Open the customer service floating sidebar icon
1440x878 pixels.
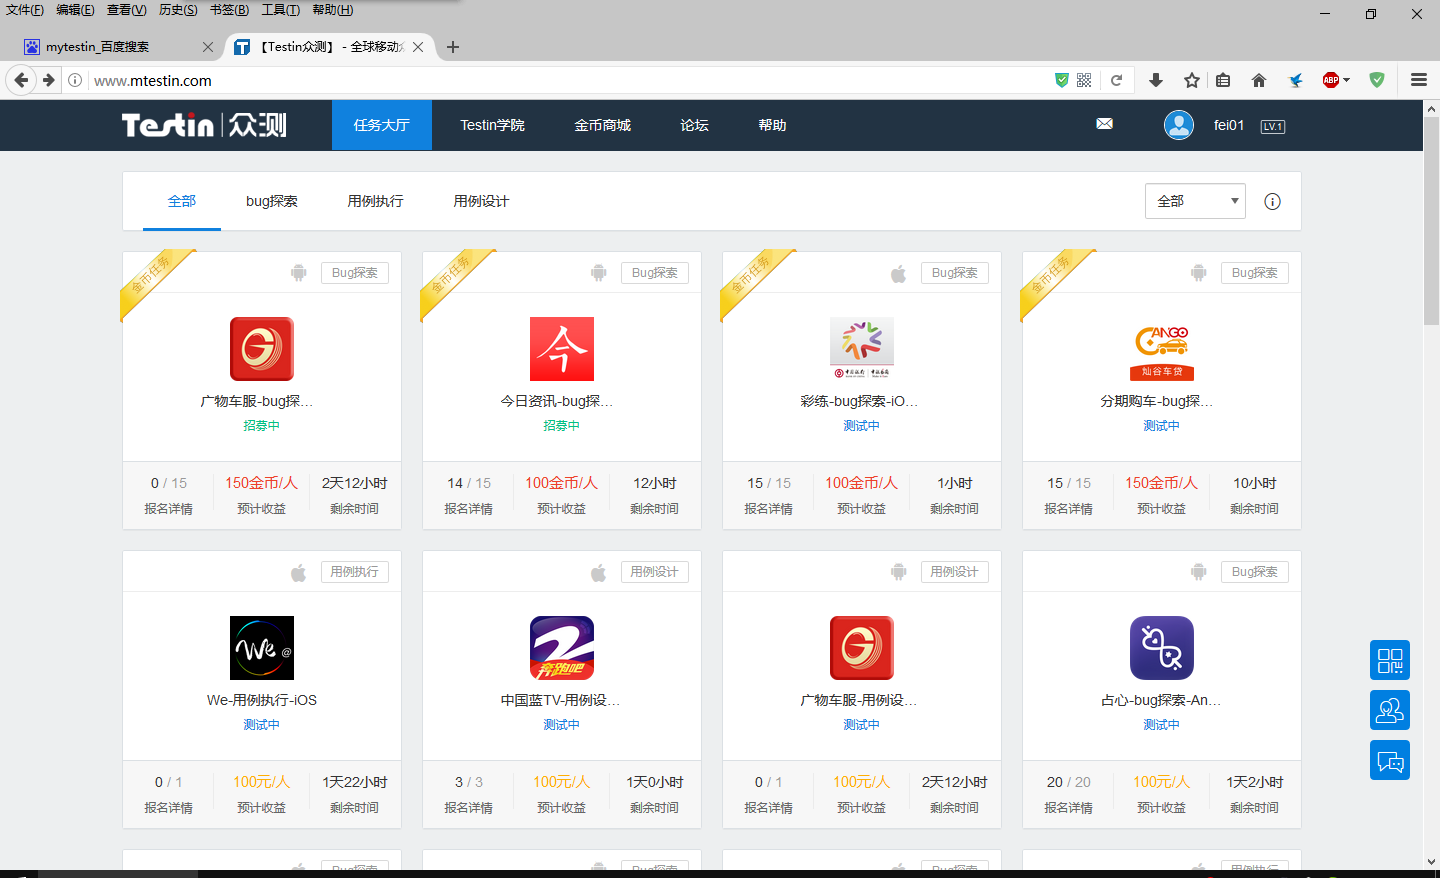point(1389,710)
